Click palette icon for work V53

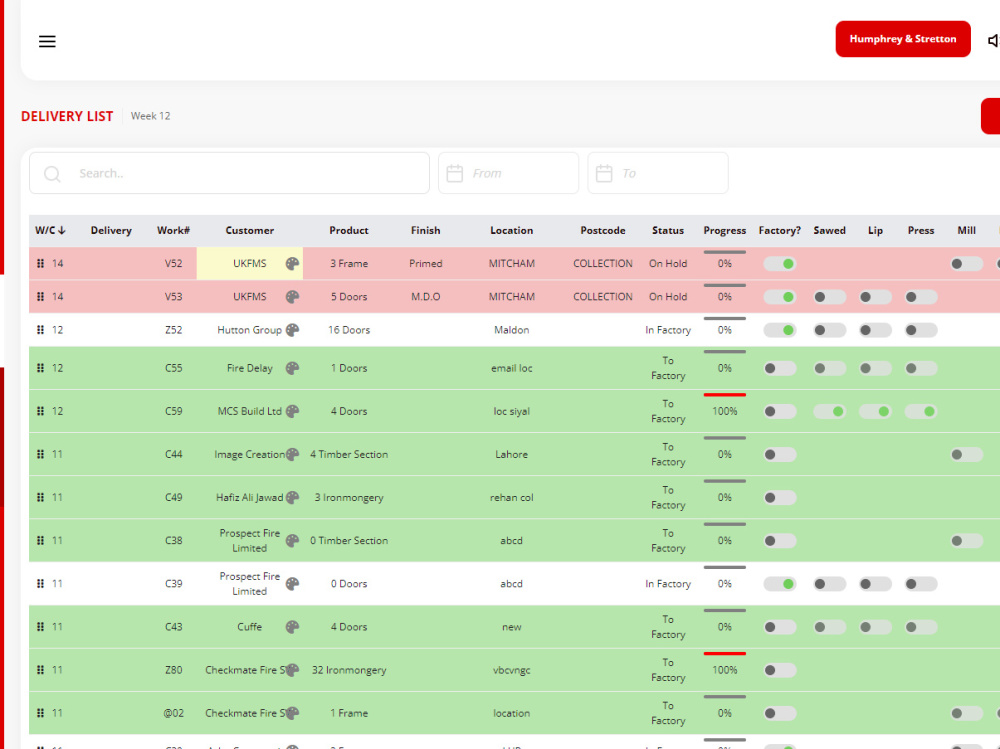point(292,297)
